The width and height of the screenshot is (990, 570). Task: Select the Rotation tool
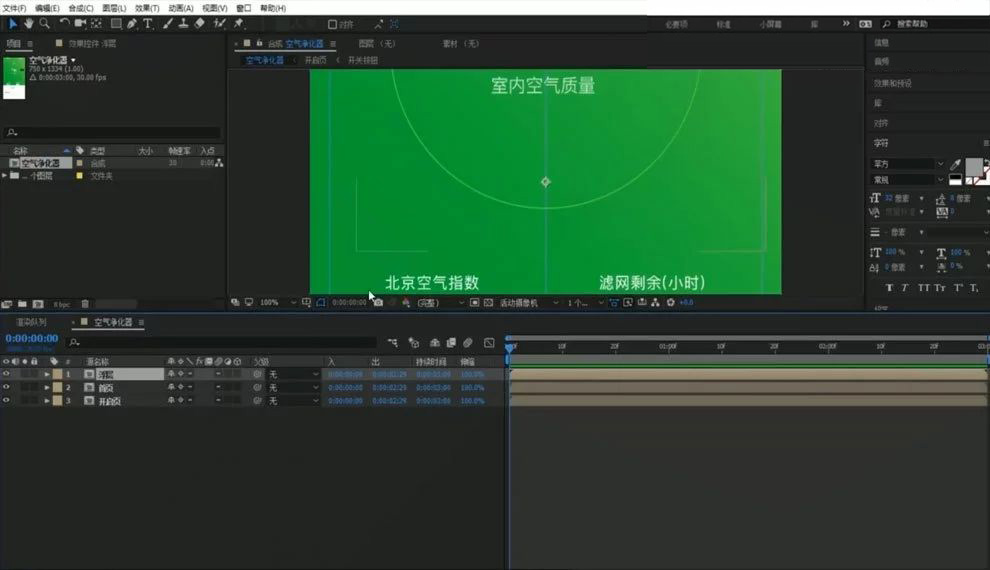click(64, 24)
